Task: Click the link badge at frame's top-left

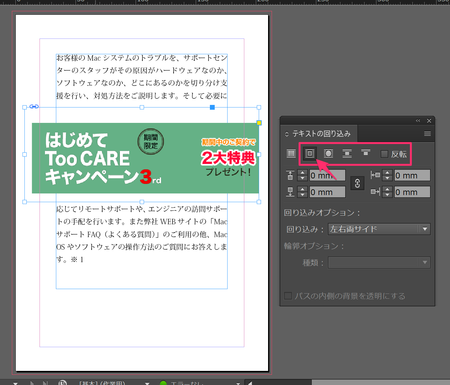Action: point(34,107)
